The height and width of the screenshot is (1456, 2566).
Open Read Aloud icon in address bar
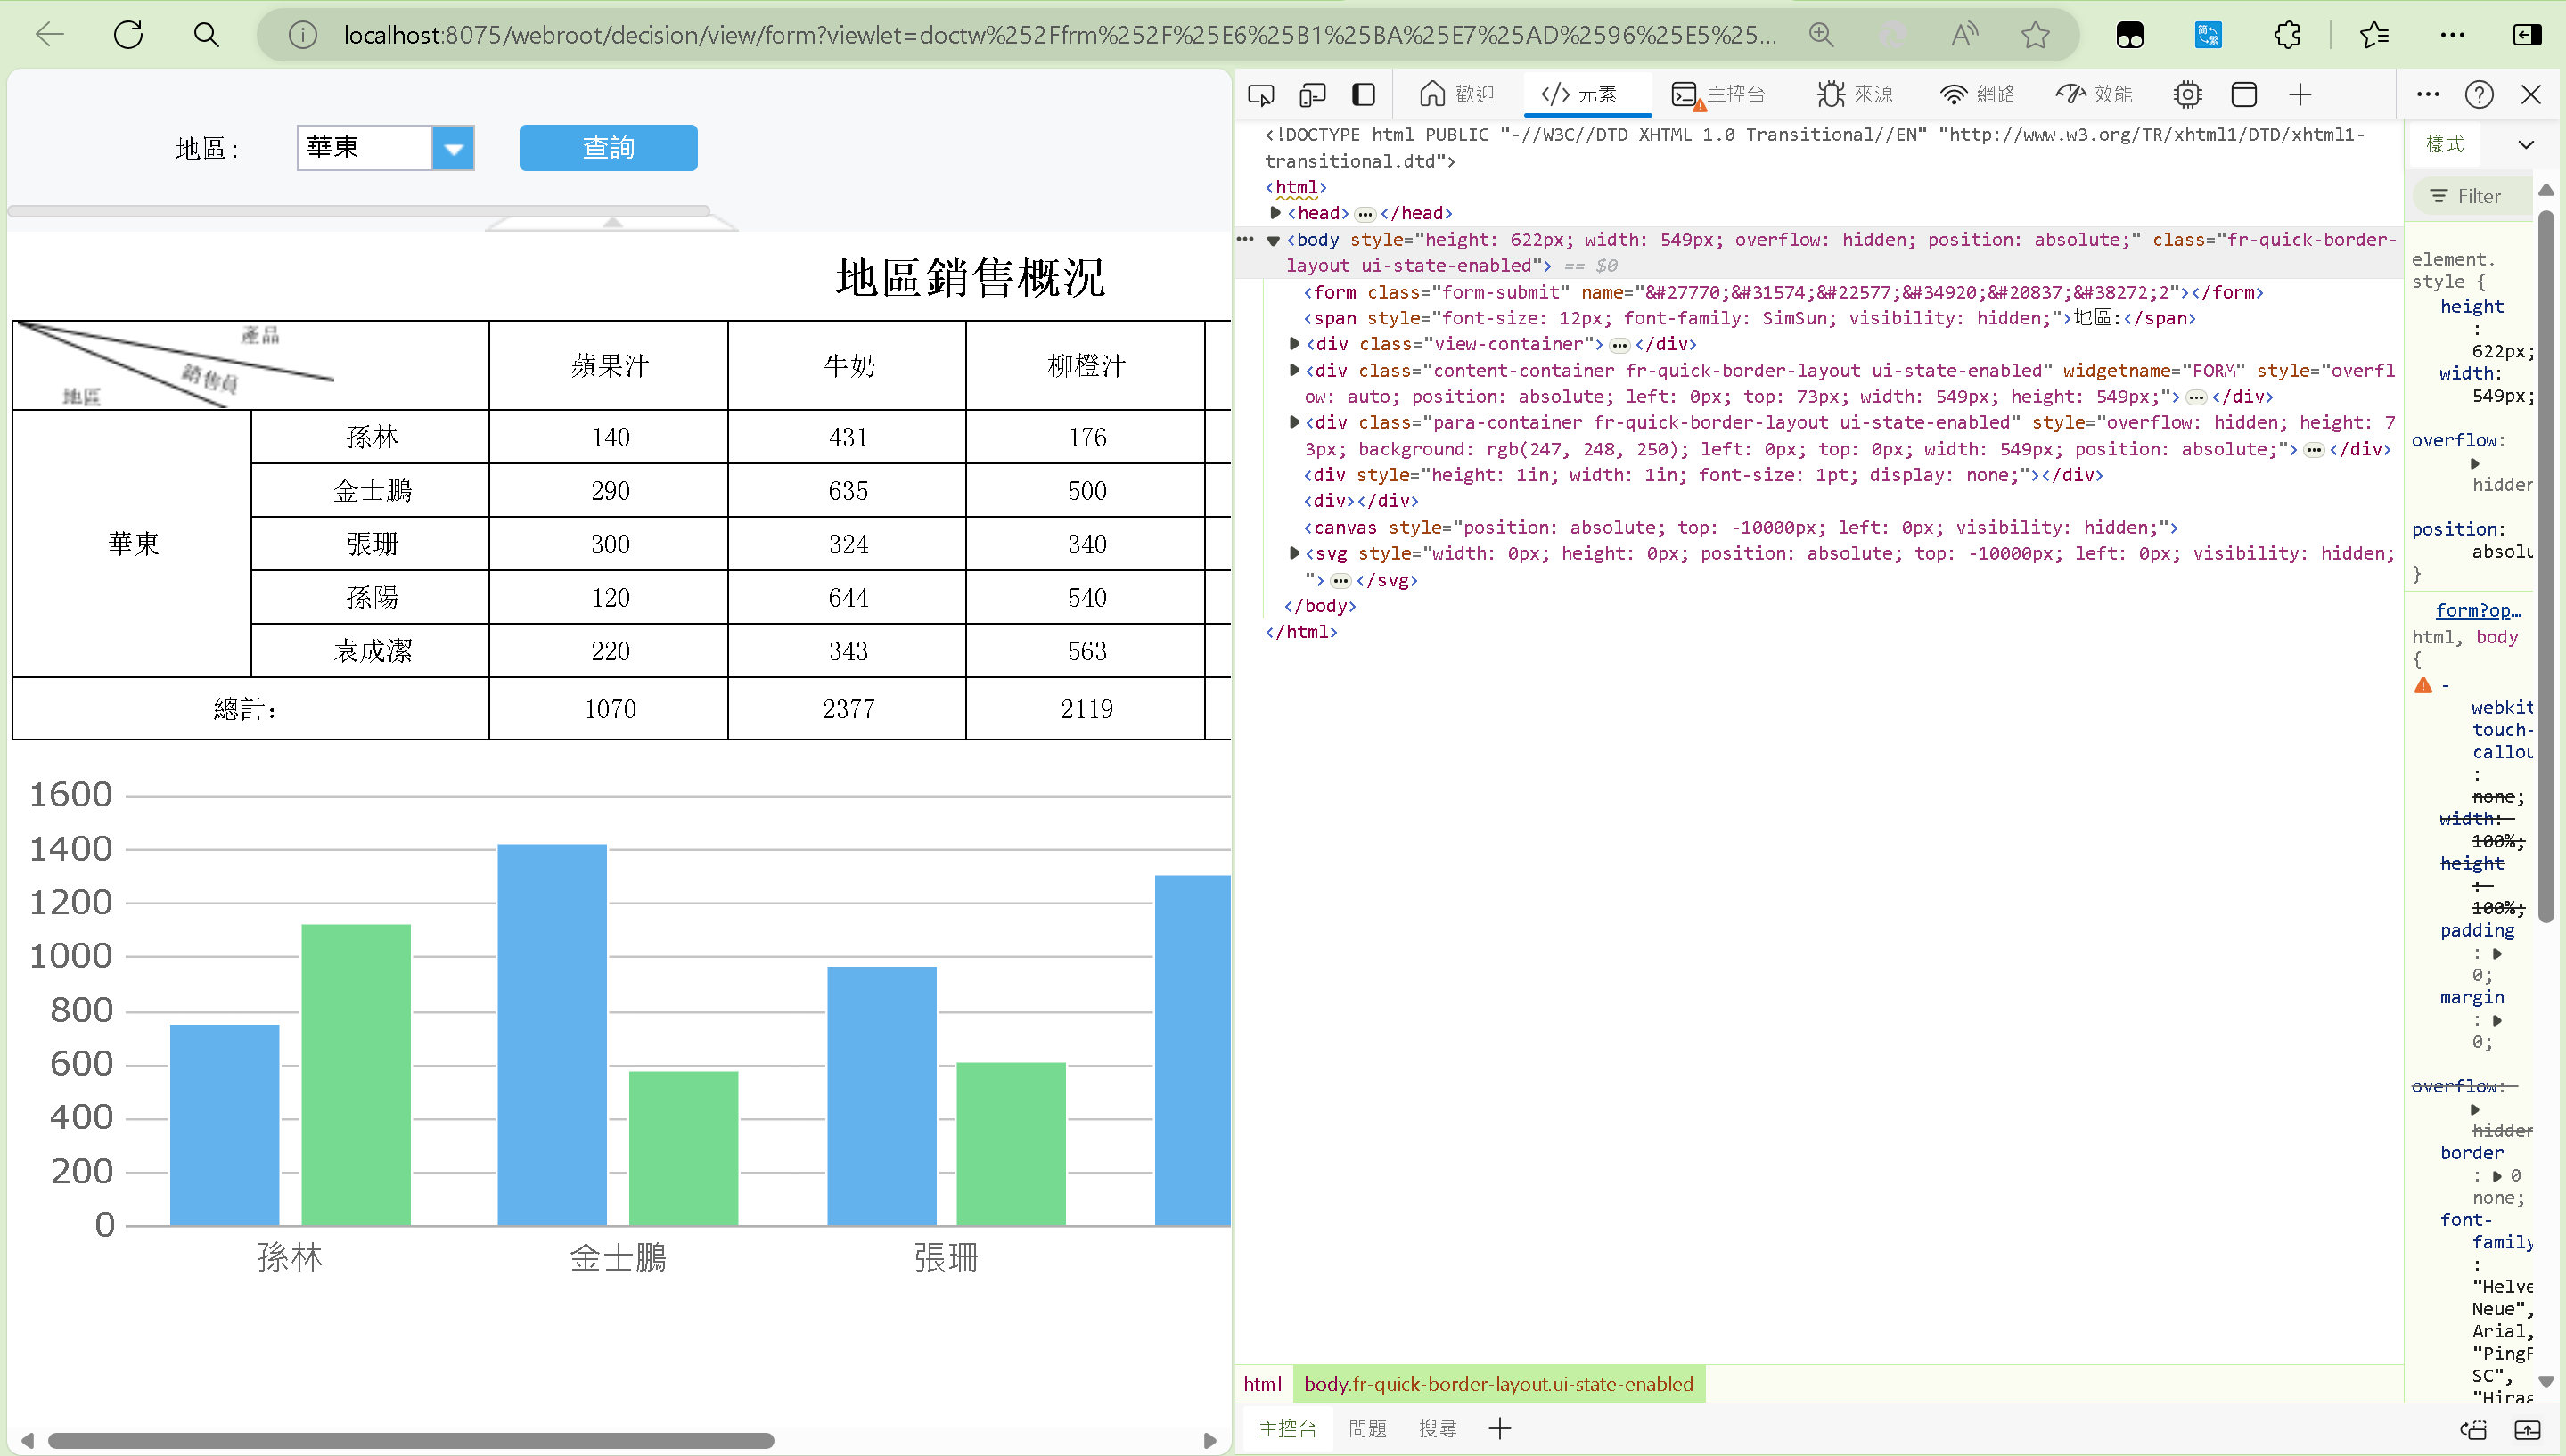pyautogui.click(x=1964, y=35)
